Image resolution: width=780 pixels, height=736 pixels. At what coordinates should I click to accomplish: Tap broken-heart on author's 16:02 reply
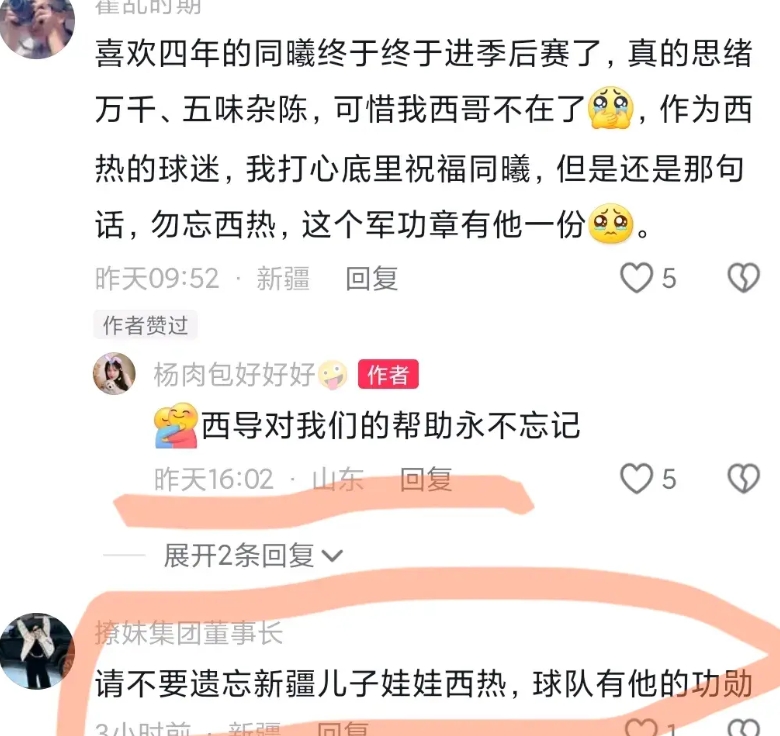744,478
